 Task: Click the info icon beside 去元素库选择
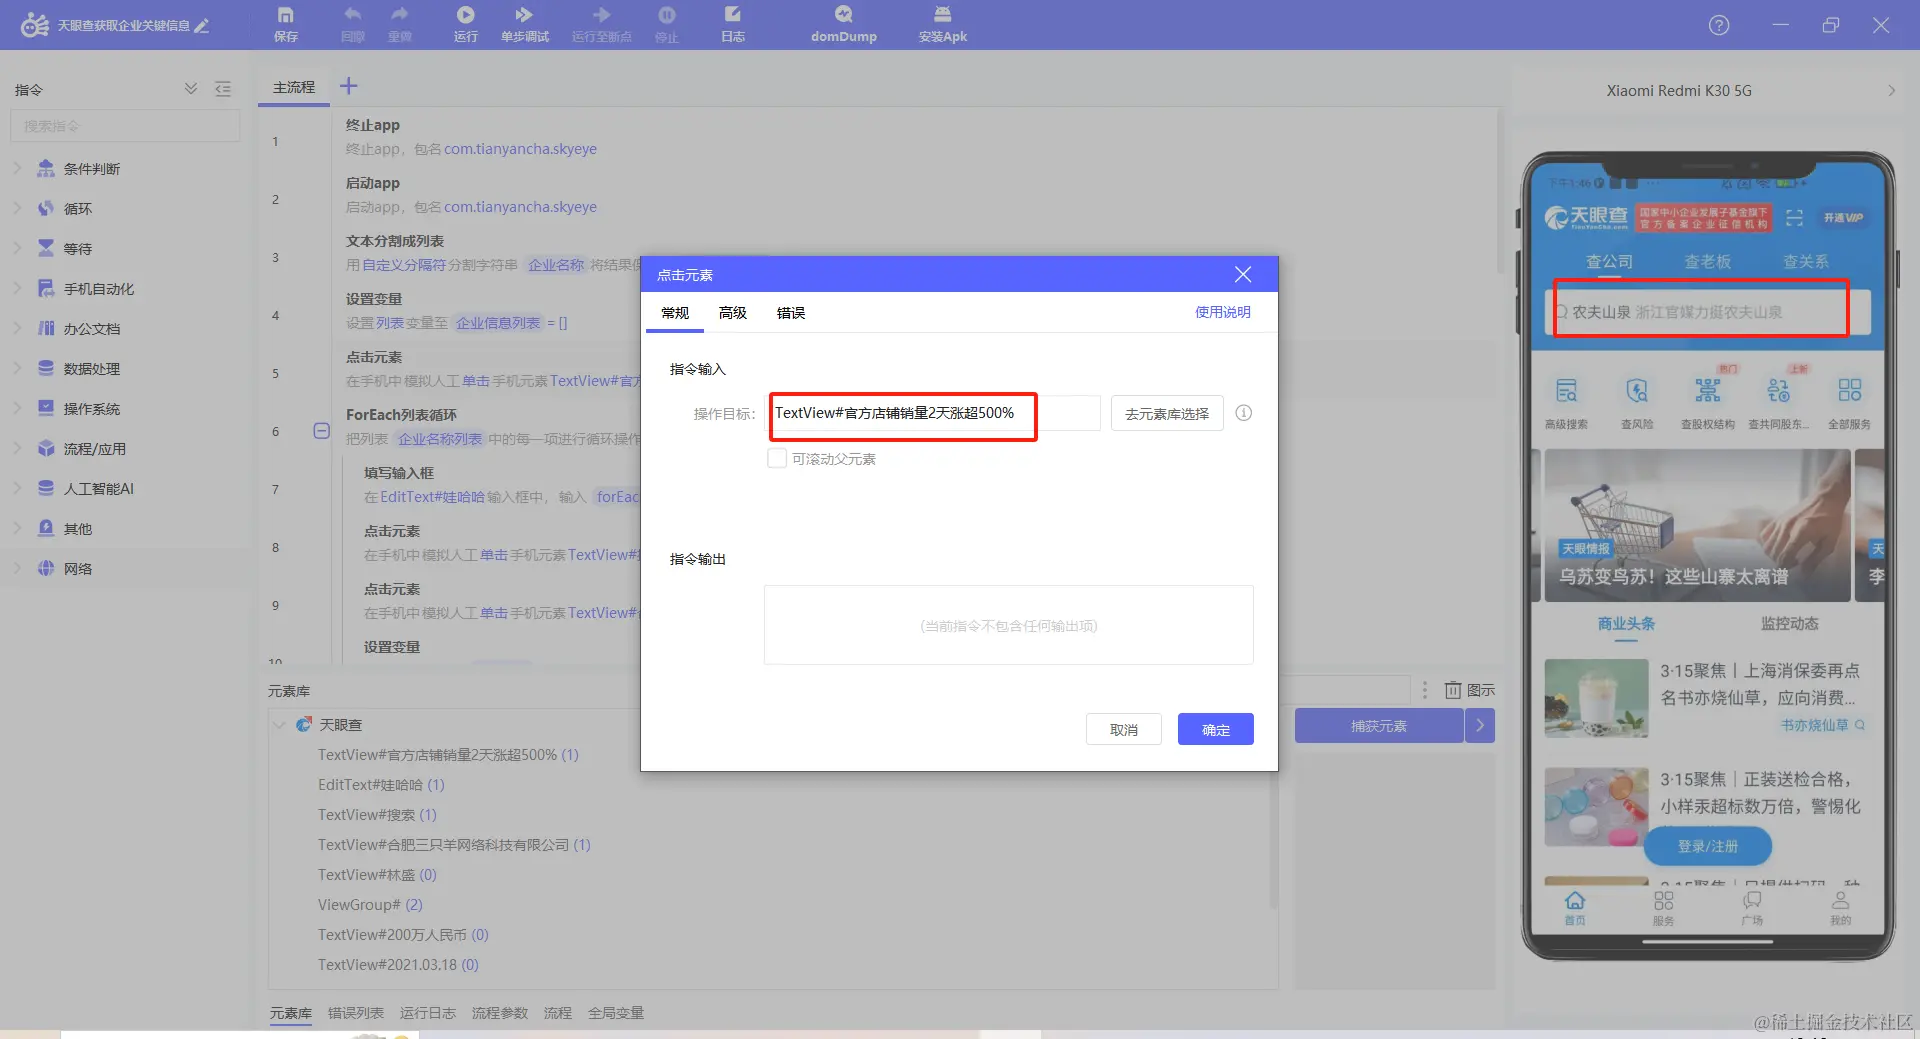[1244, 413]
